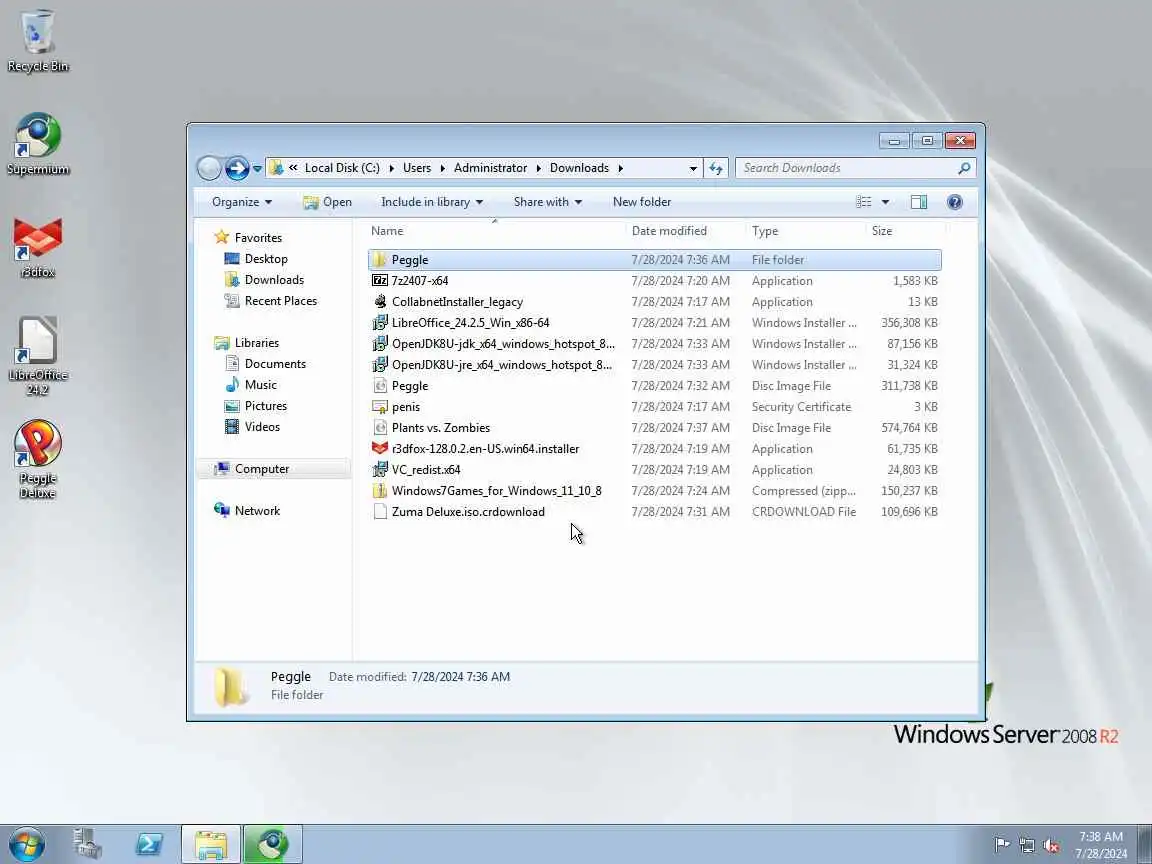The width and height of the screenshot is (1152, 864).
Task: Select the 7z2407-x64 application icon
Action: click(x=379, y=281)
